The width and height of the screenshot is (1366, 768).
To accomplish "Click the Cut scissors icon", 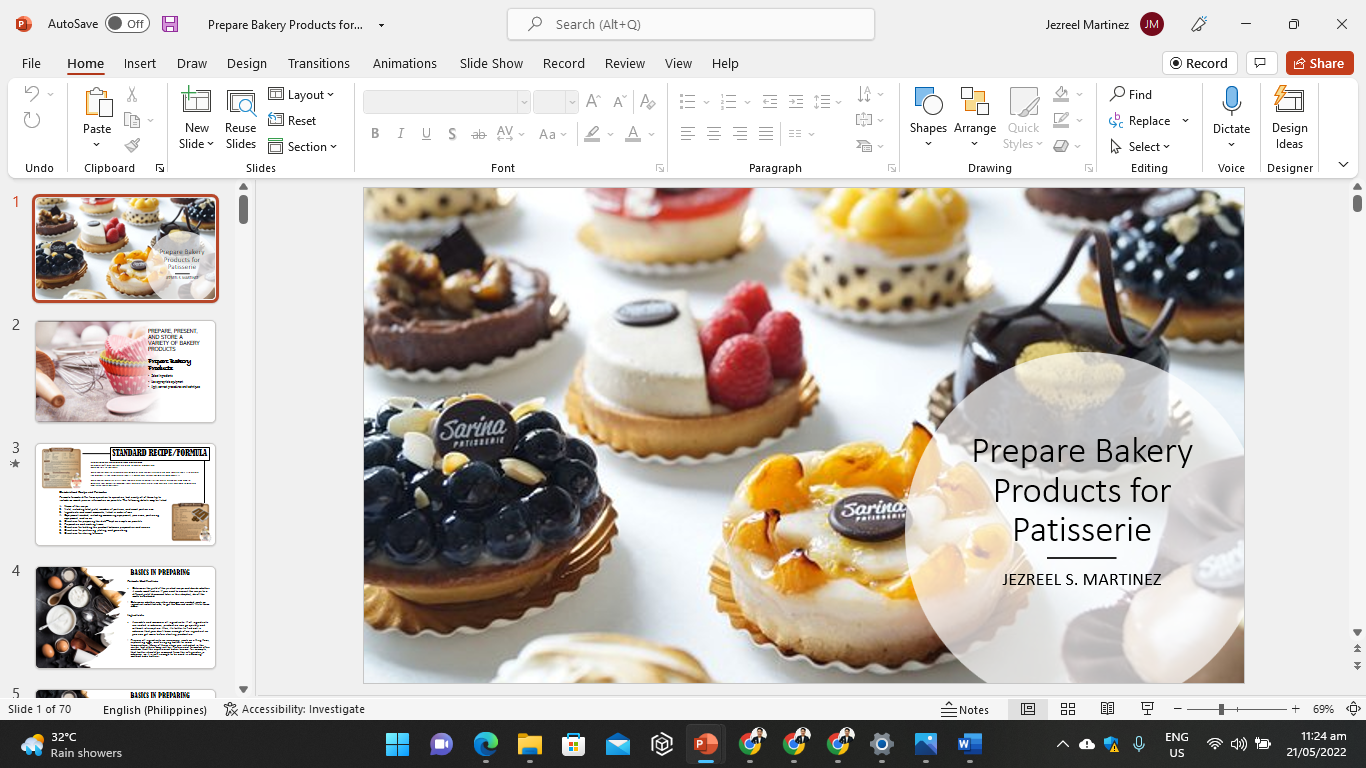I will click(131, 94).
